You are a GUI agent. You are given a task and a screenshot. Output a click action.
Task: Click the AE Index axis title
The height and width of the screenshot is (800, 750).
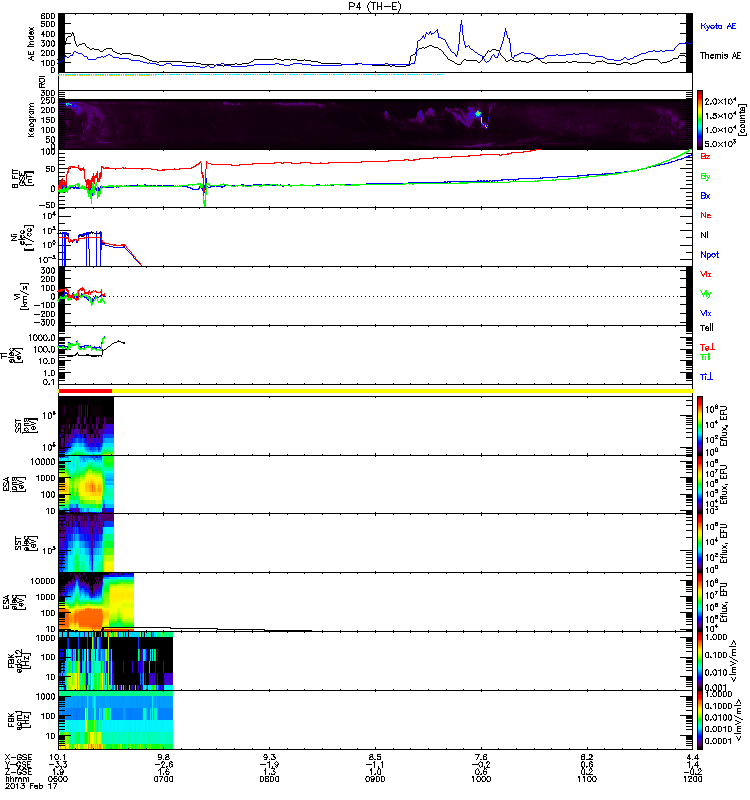(x=31, y=44)
